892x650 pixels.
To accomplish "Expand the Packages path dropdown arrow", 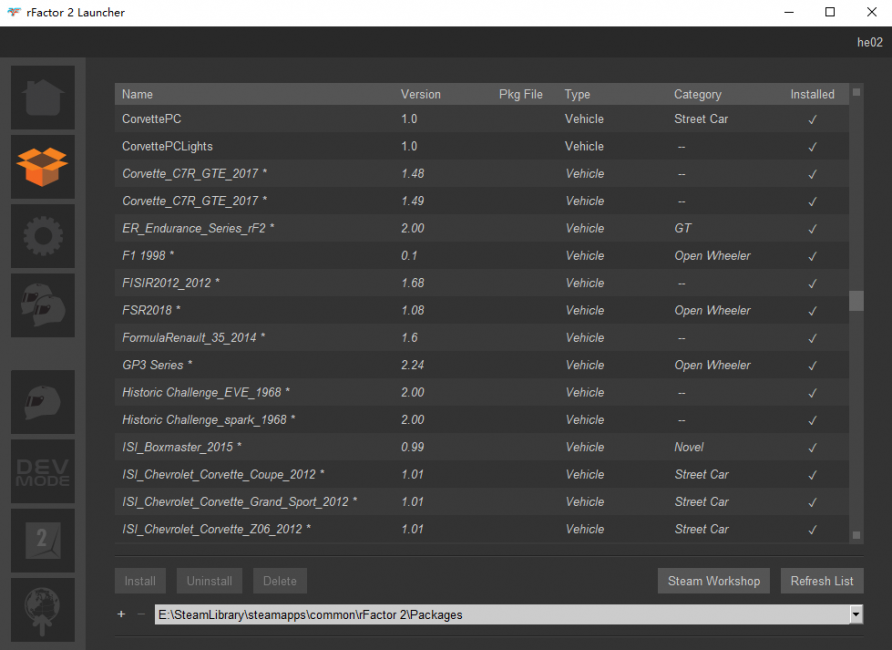I will pos(856,614).
